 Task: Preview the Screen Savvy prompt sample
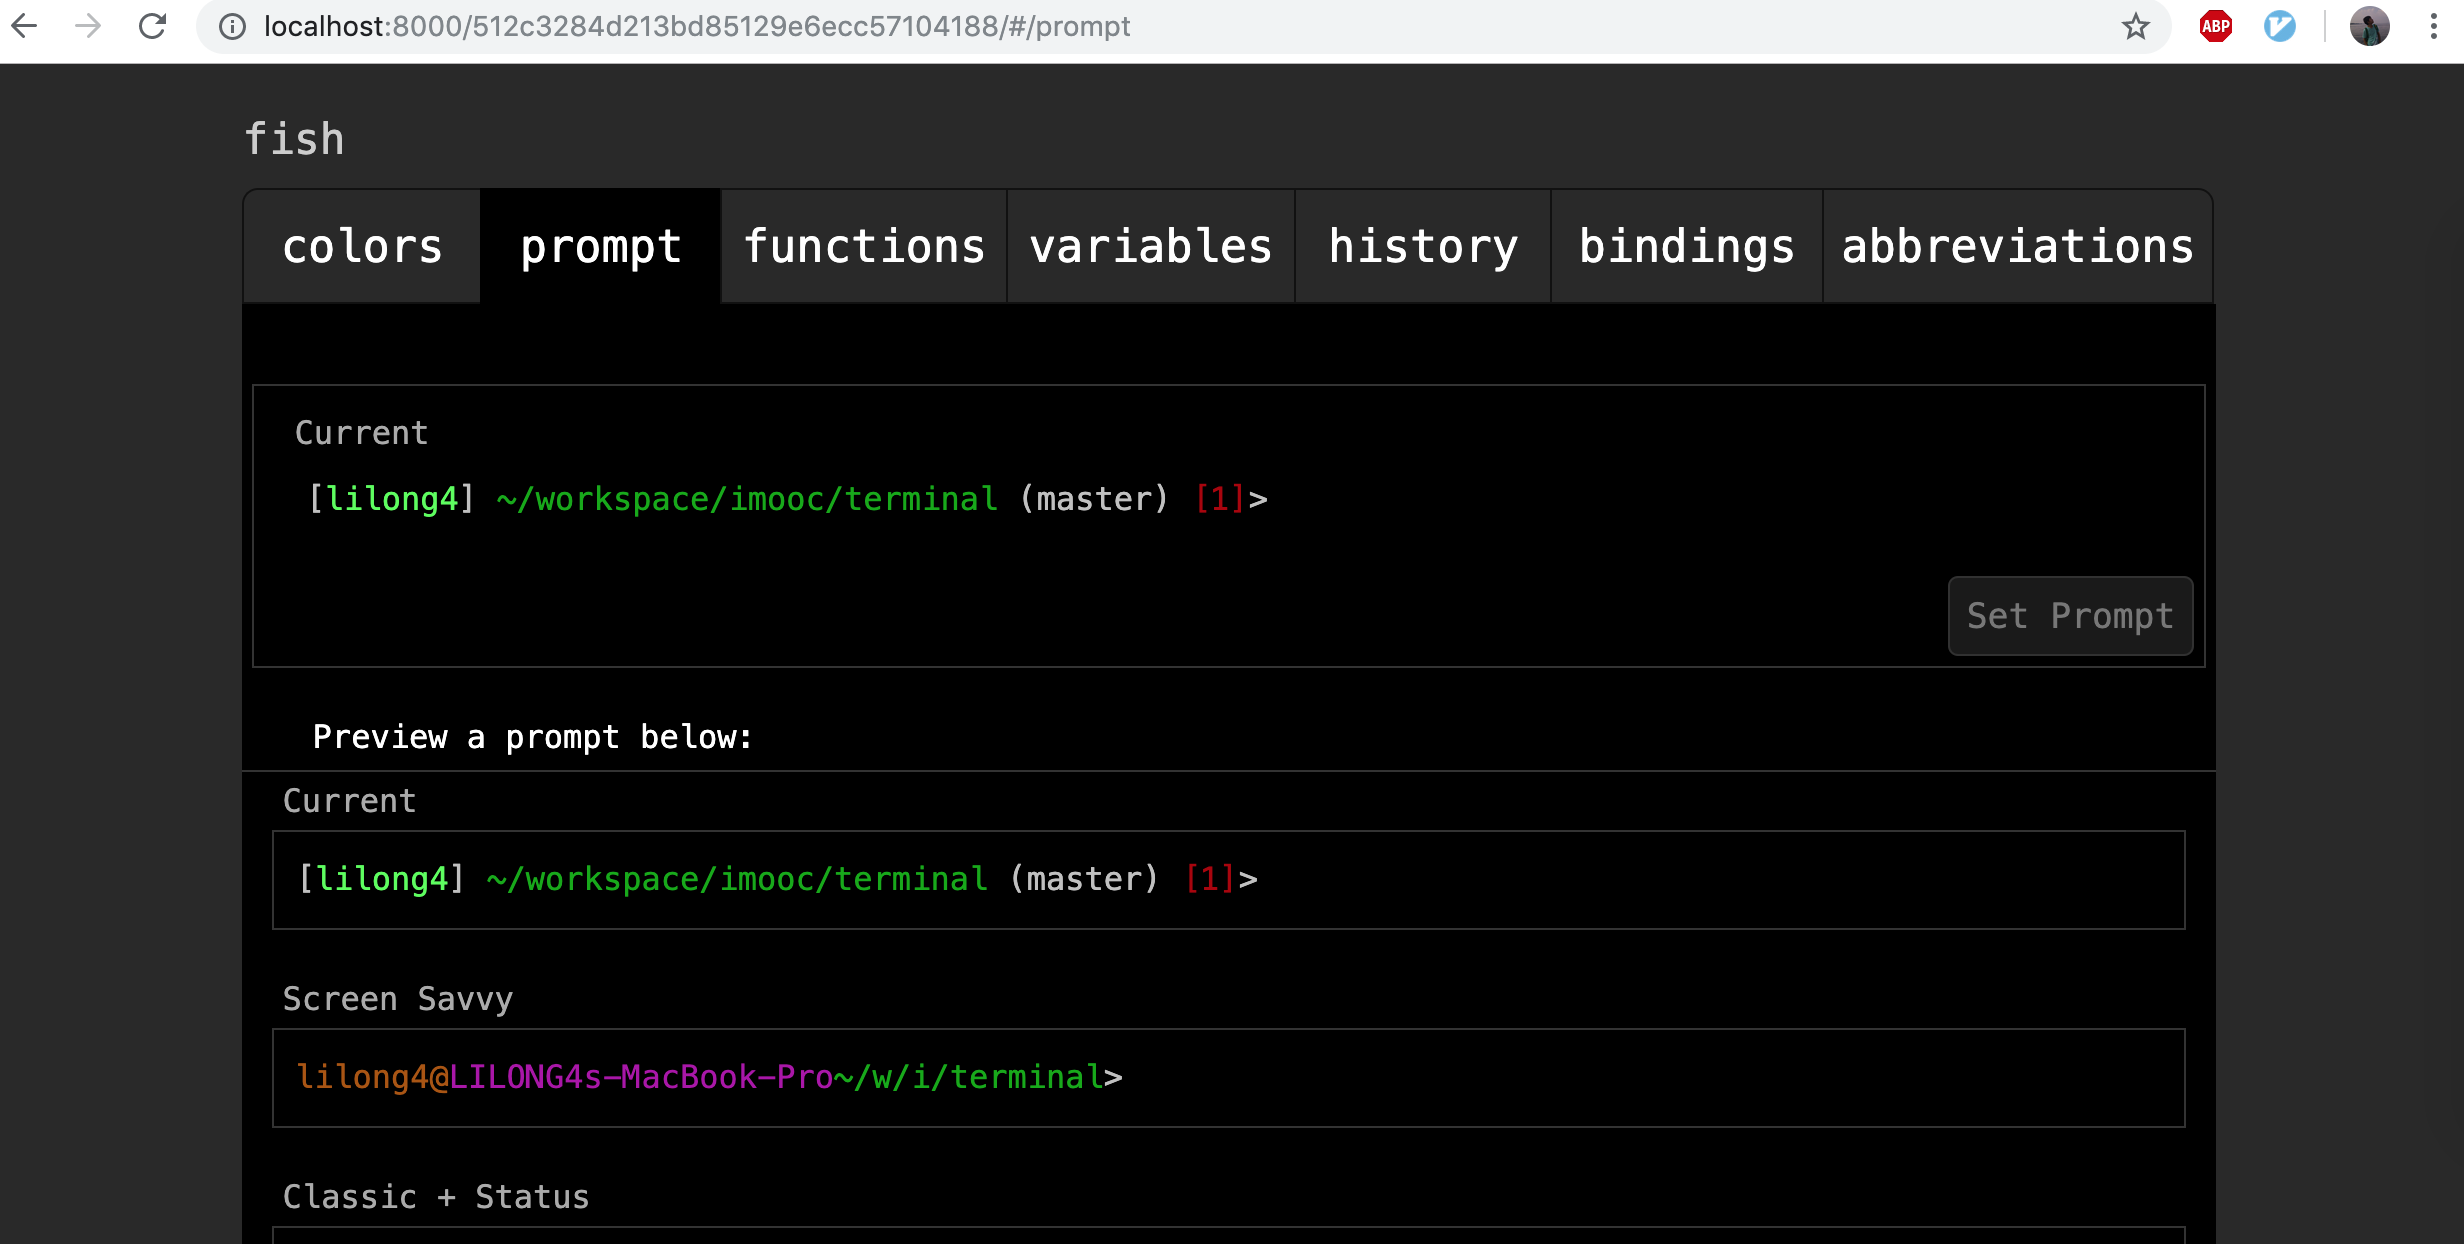point(1228,1077)
